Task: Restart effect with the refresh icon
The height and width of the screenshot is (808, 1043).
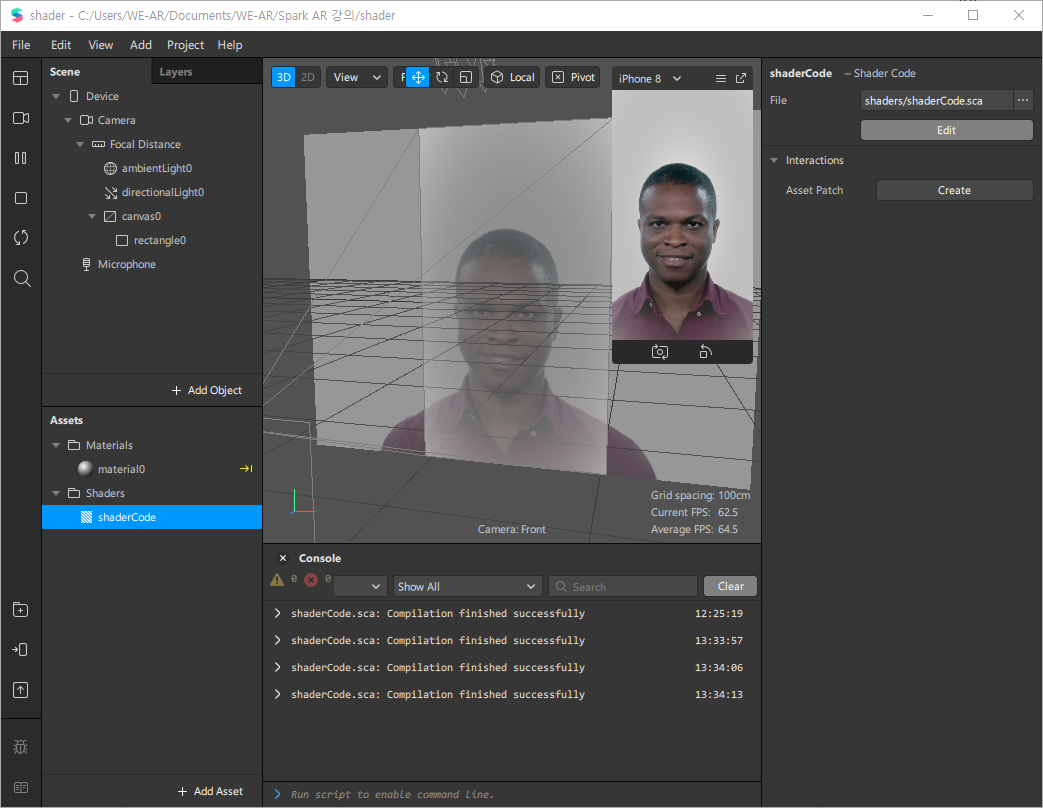Action: click(21, 237)
